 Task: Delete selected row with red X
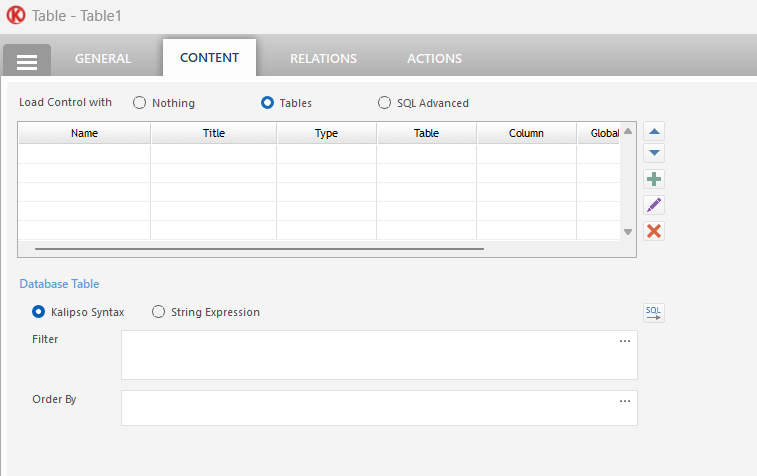coord(654,231)
